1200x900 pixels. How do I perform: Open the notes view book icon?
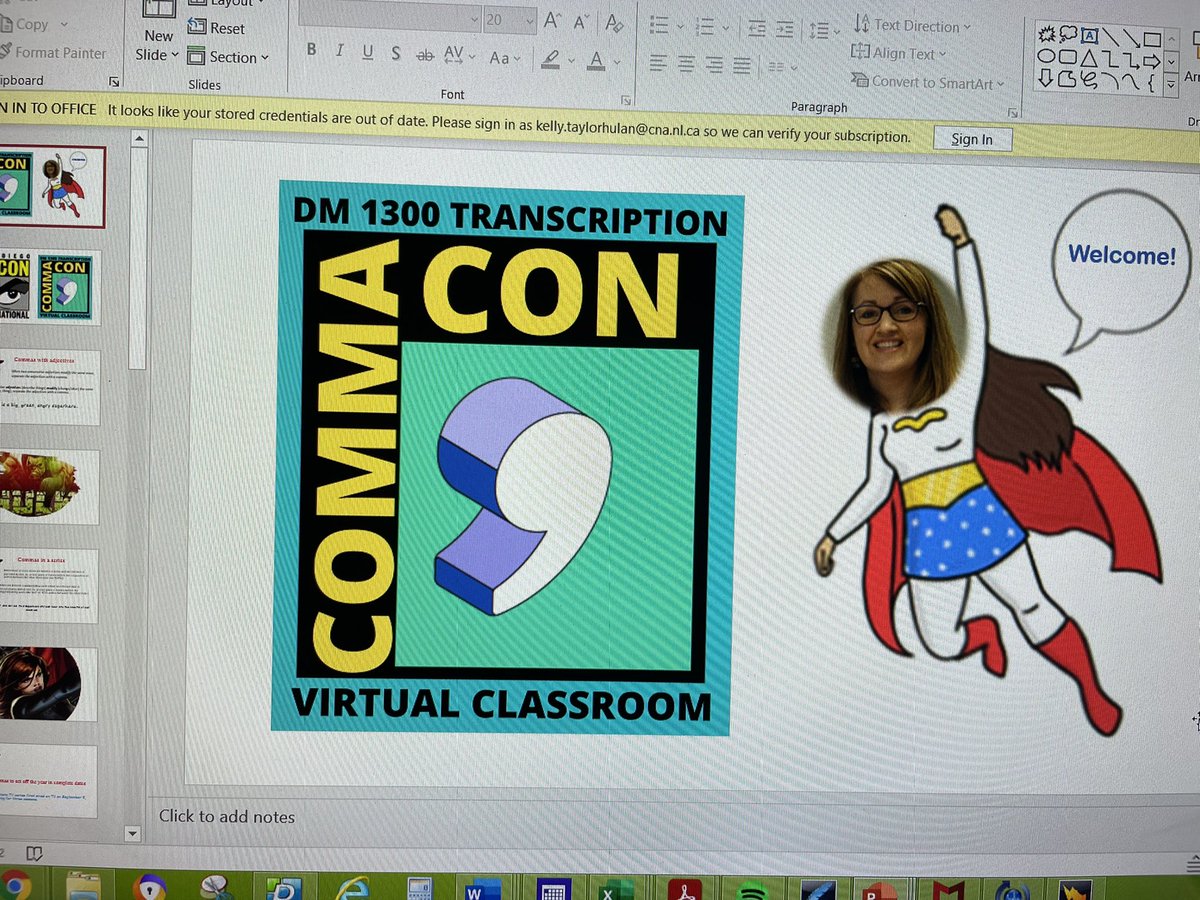(34, 853)
